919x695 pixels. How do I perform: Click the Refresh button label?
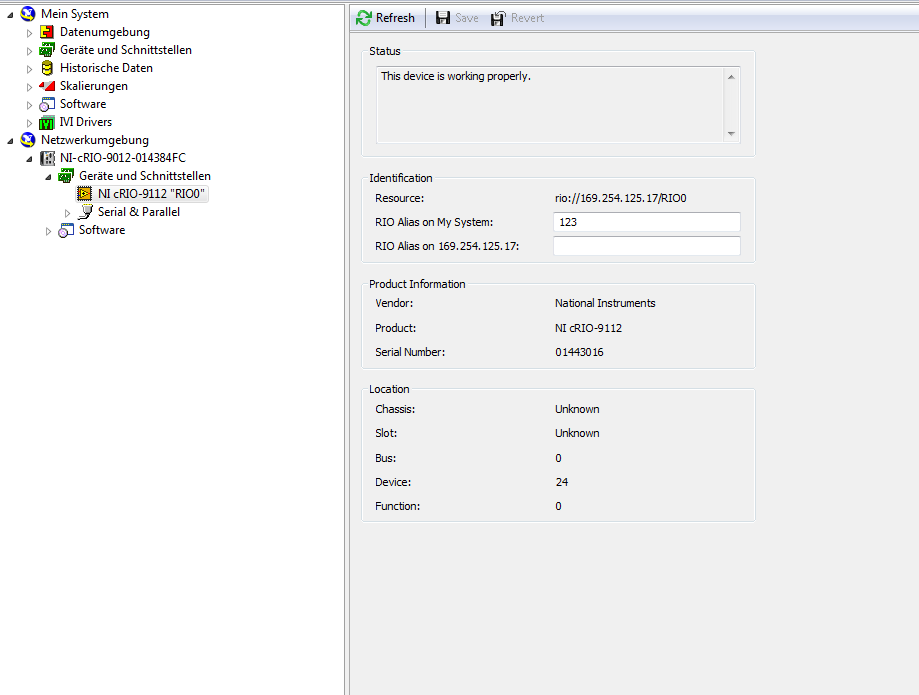[395, 18]
